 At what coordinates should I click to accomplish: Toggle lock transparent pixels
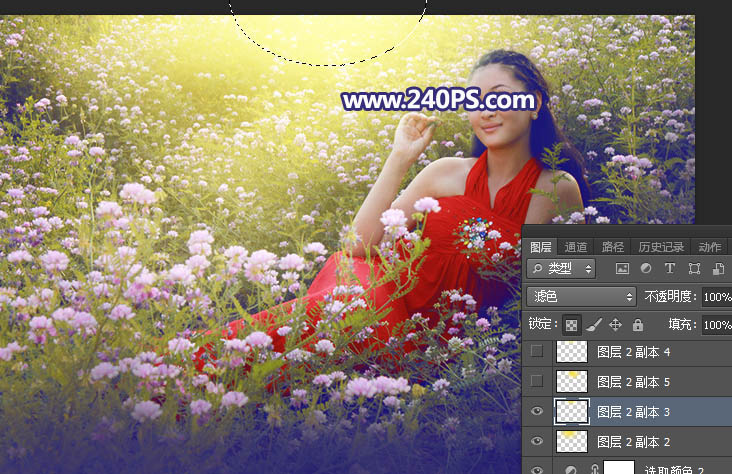[572, 325]
